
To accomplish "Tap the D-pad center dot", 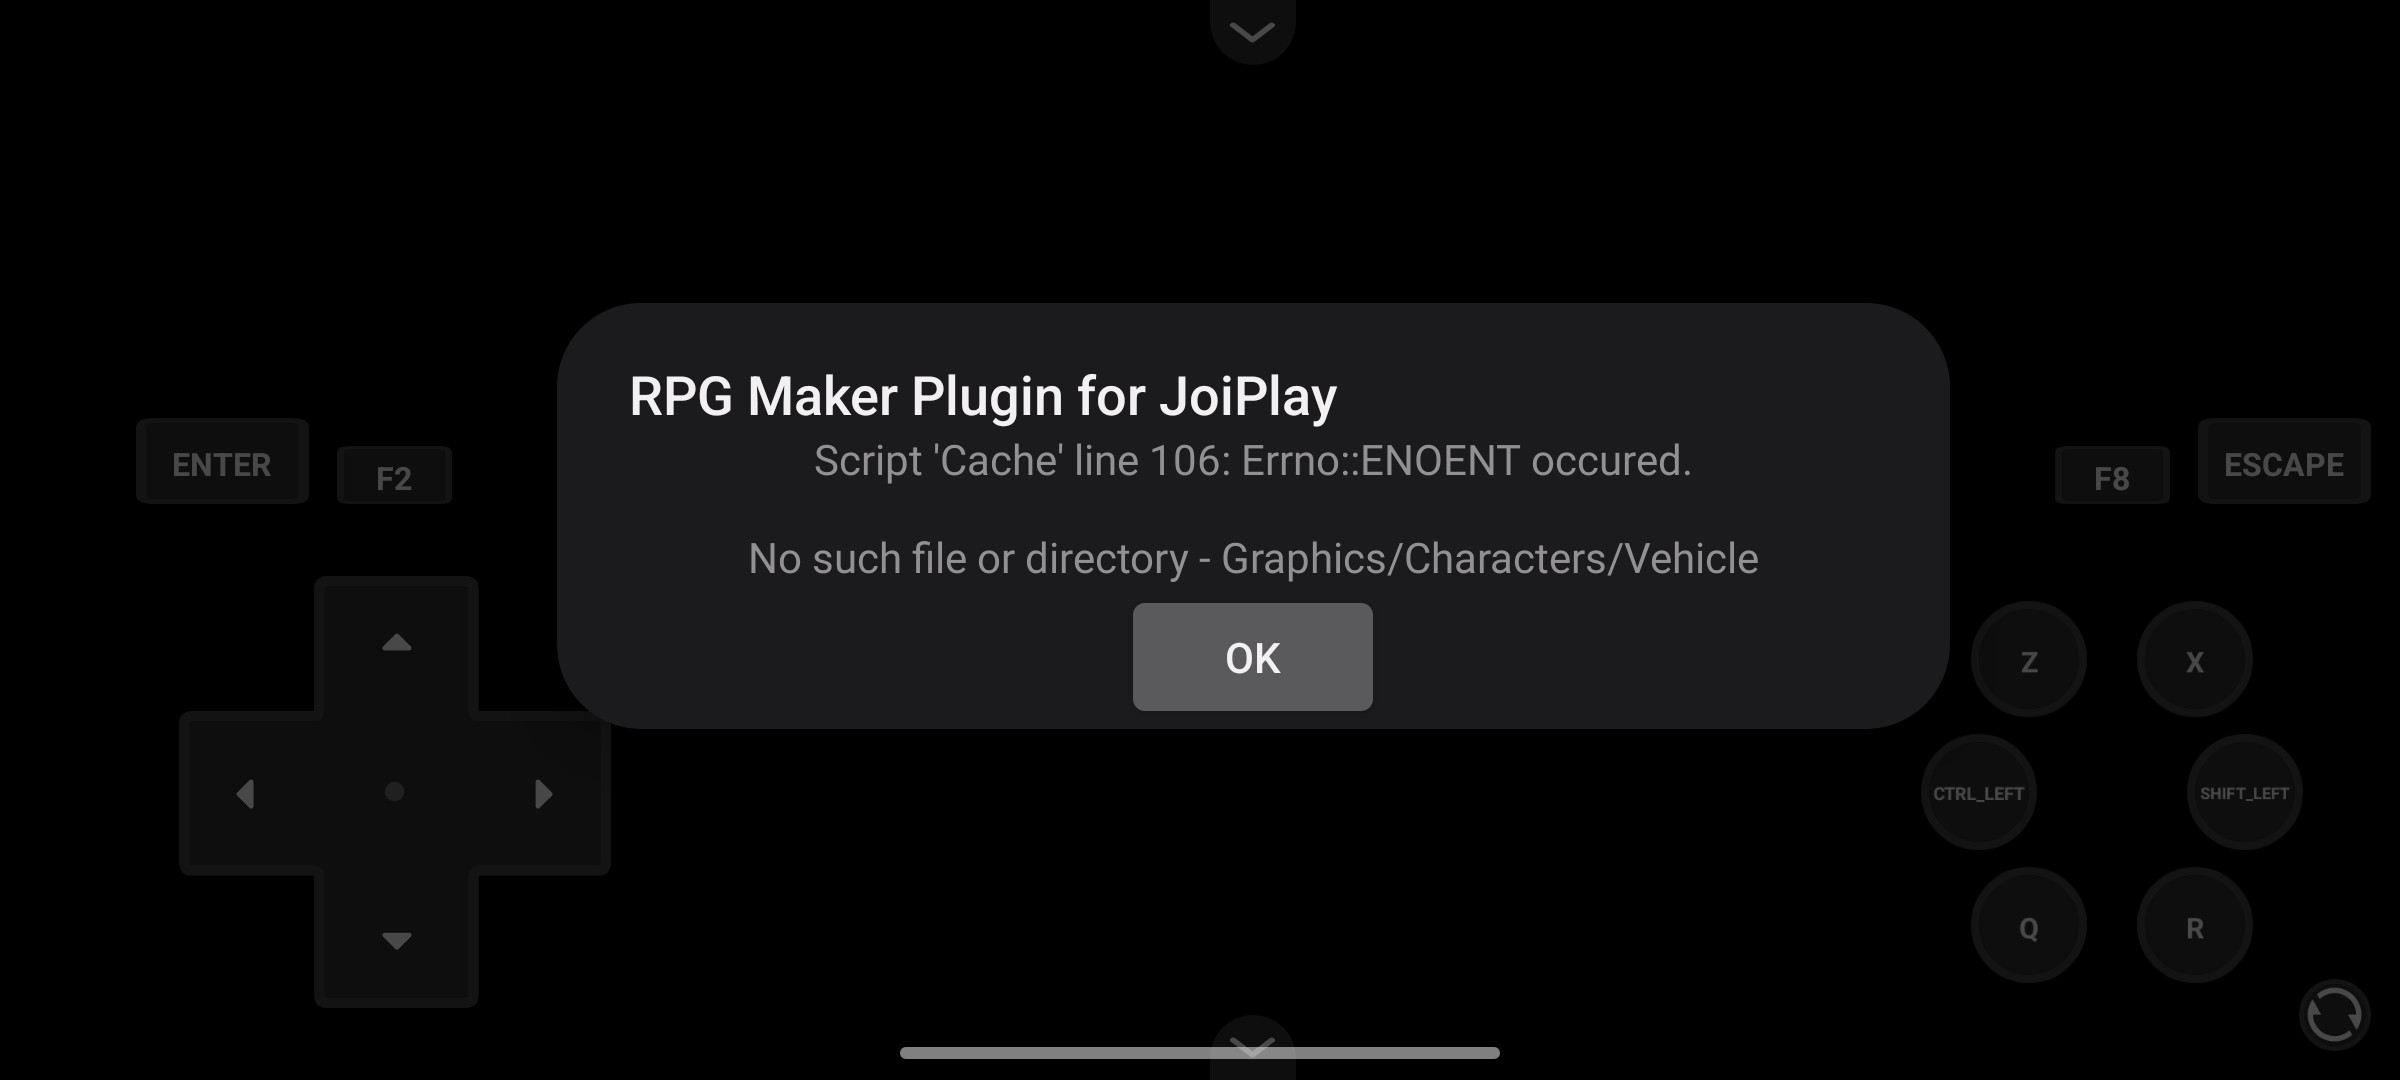I will pos(395,792).
